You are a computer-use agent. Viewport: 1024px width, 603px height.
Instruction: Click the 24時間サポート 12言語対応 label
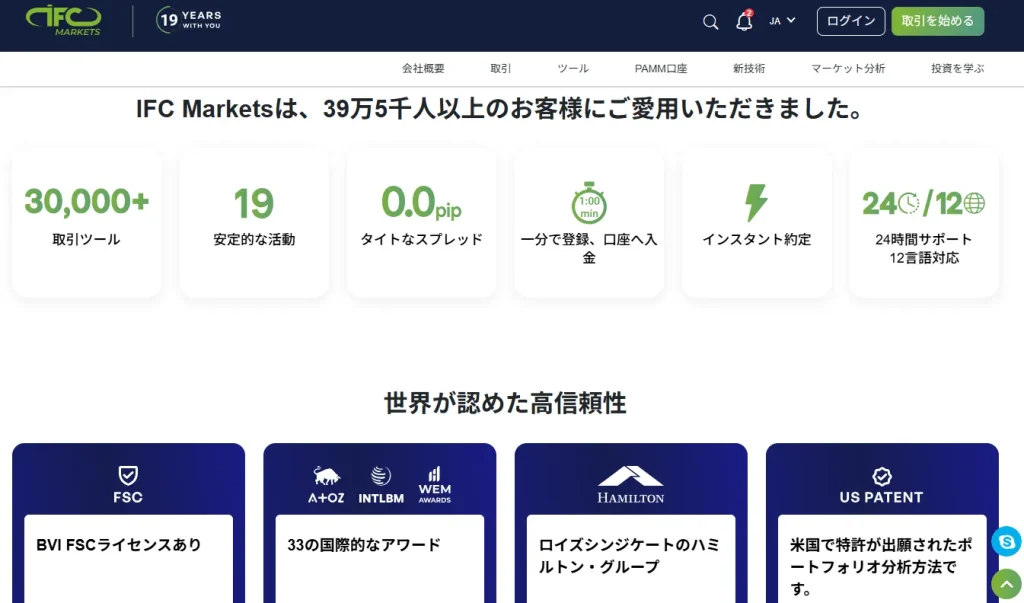tap(924, 248)
